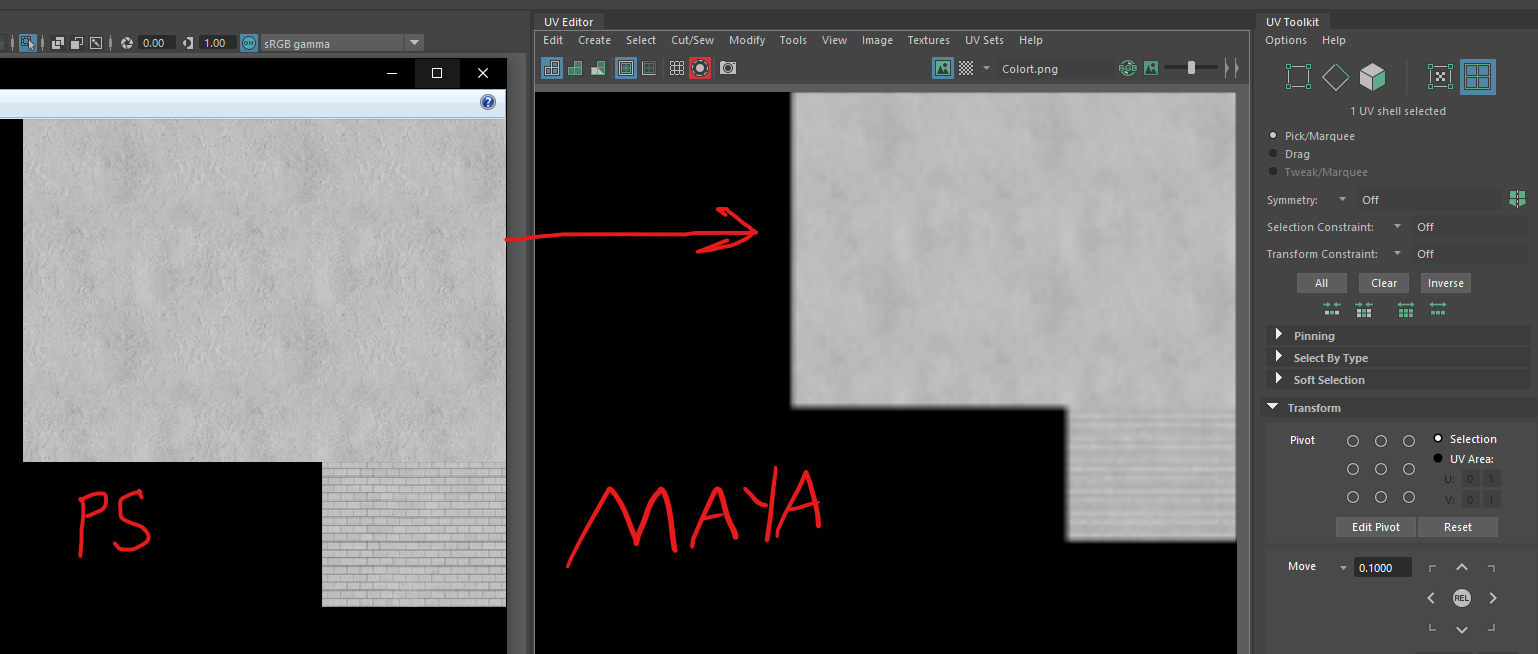The image size is (1538, 654).
Task: Adjust the image dimming slider
Action: 1192,68
